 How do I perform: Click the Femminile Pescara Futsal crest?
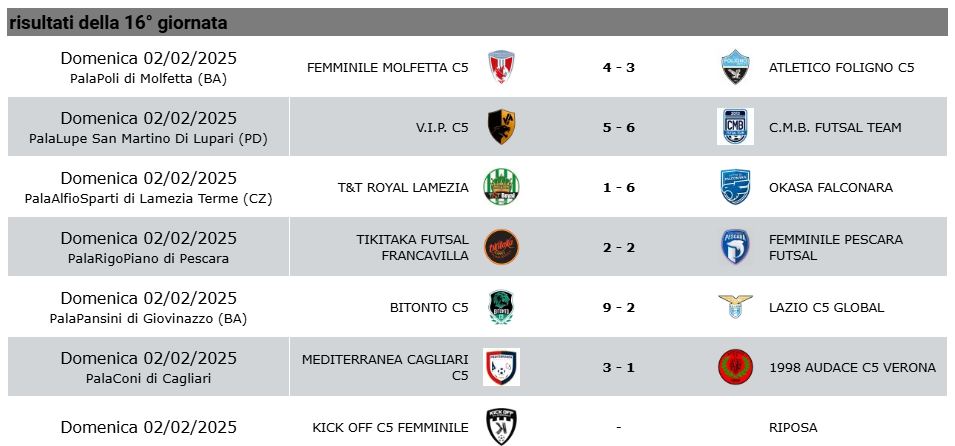point(735,247)
